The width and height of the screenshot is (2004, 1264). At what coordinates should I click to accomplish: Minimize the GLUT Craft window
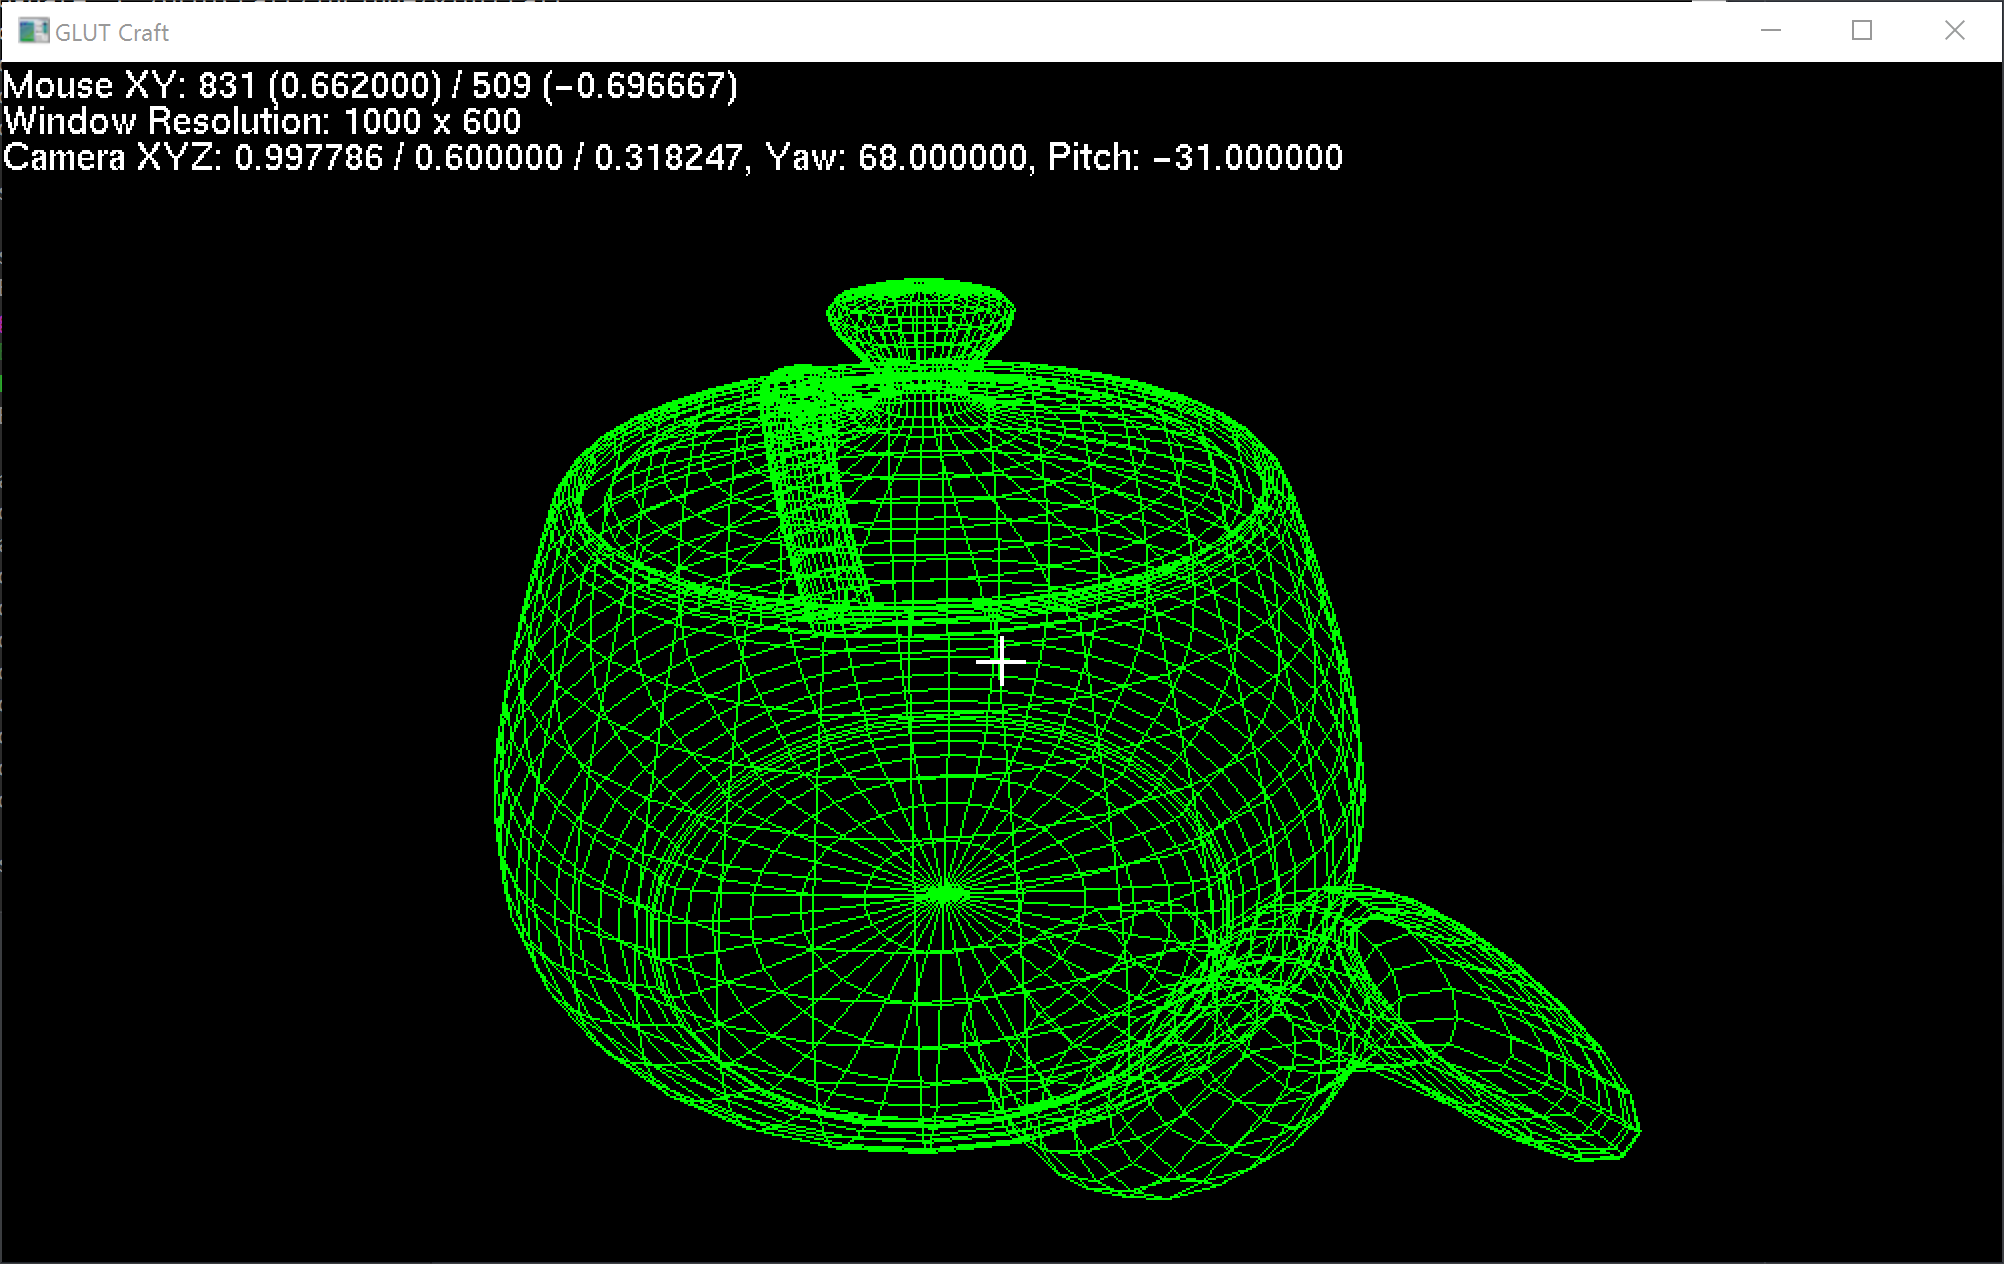click(x=1771, y=31)
